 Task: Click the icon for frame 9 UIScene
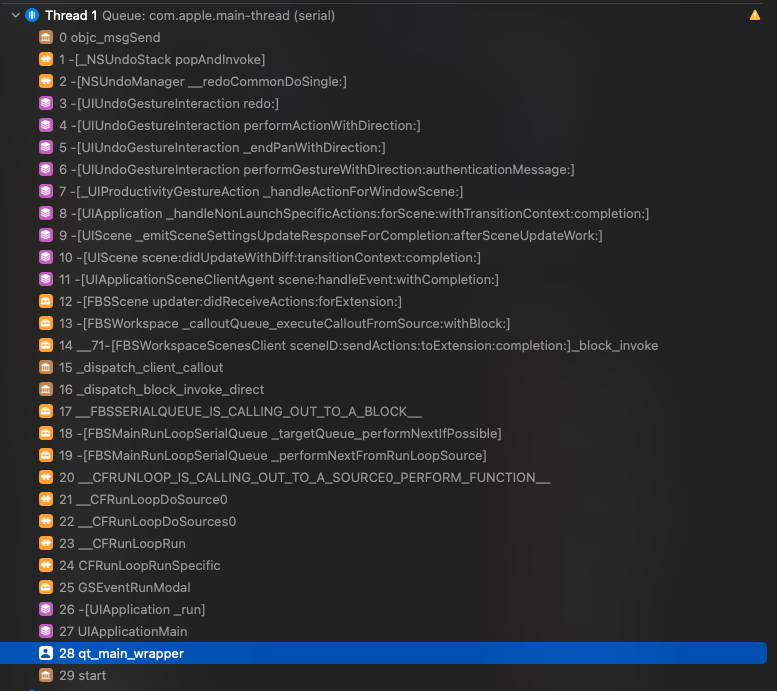point(46,235)
